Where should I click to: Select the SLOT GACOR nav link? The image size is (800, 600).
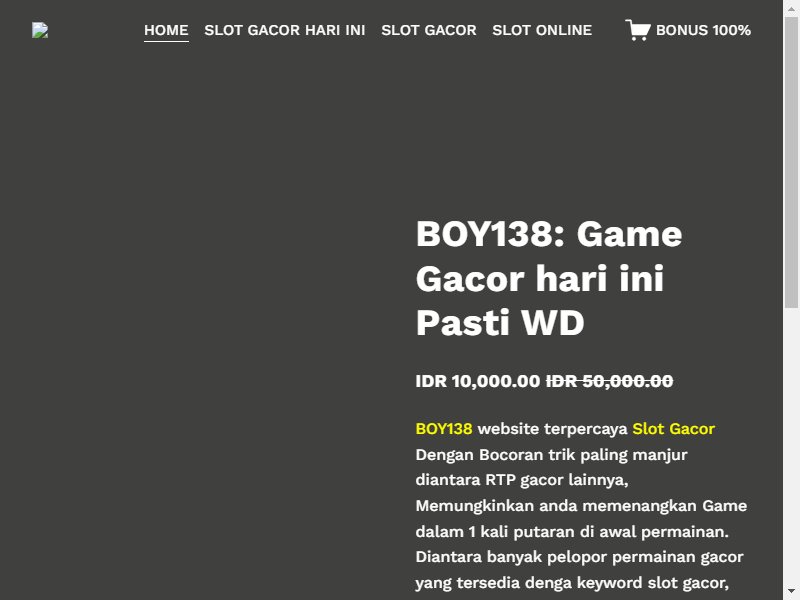429,30
